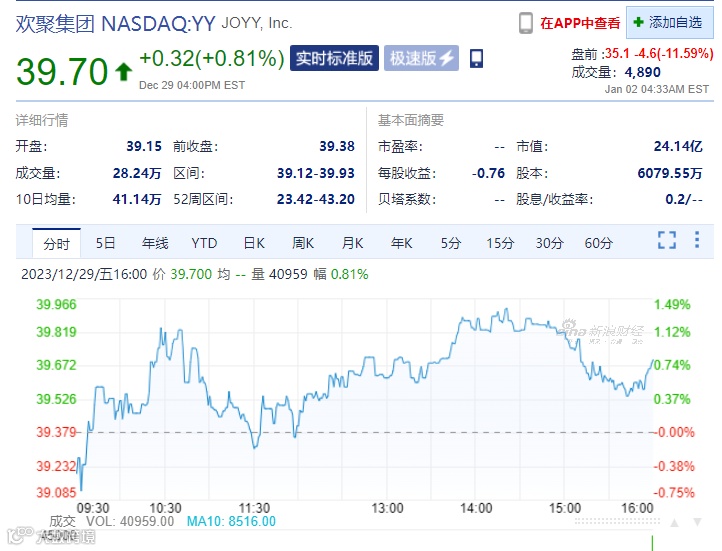Click the mobile device icon next to 极速版
Image resolution: width=722 pixels, height=551 pixels.
coord(477,58)
